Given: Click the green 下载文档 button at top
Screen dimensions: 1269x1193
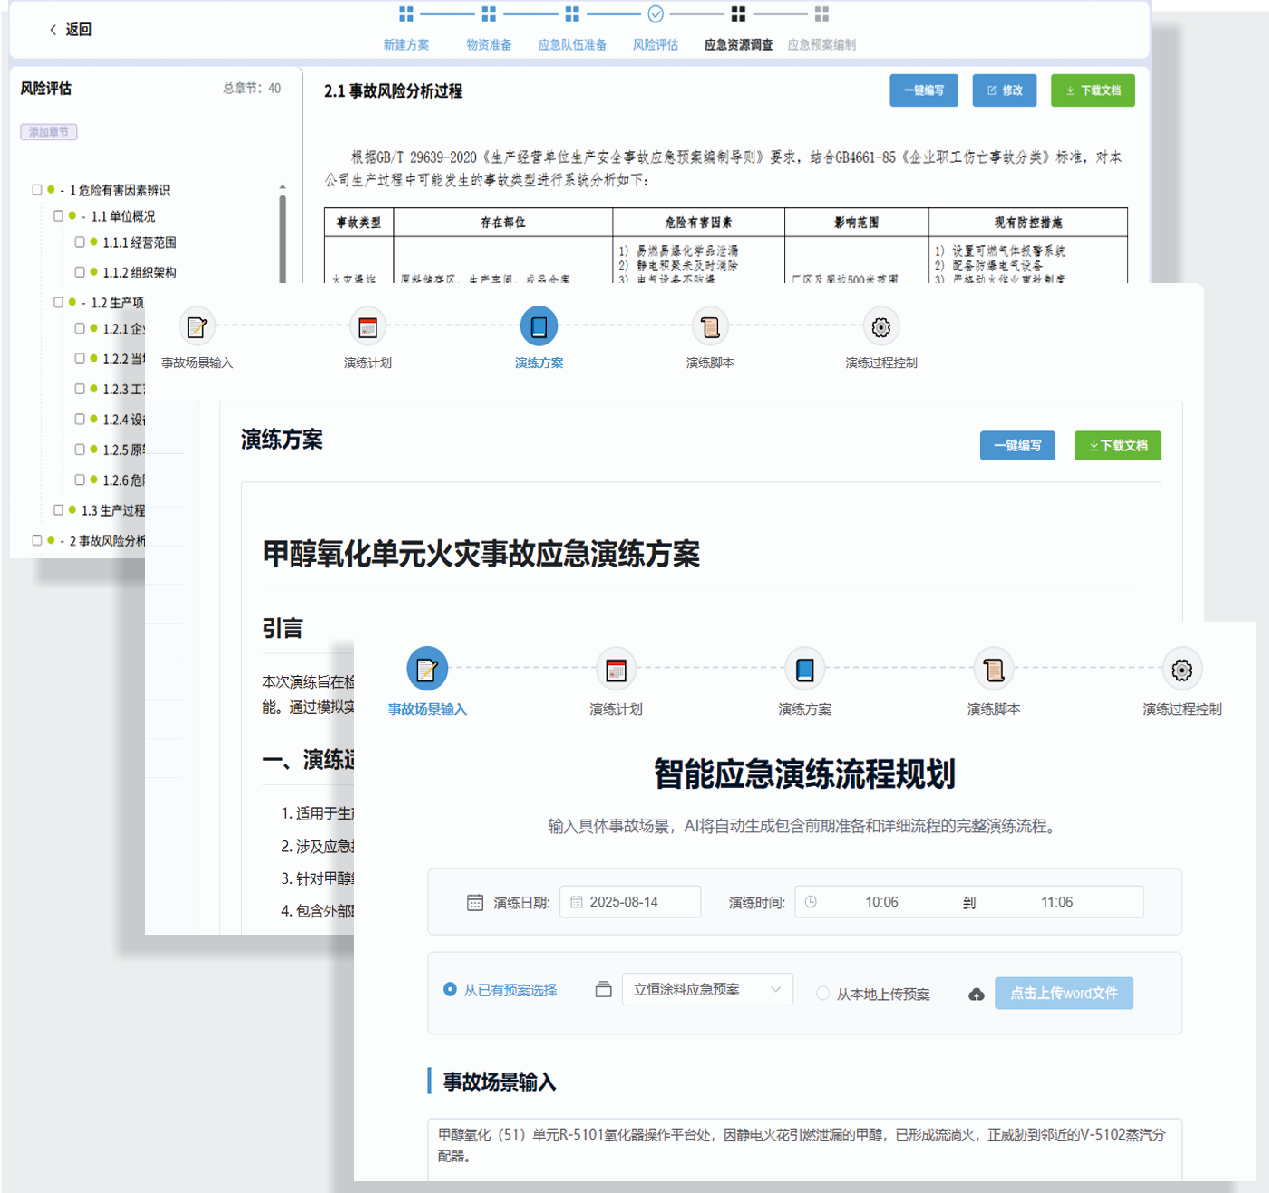Looking at the screenshot, I should 1092,90.
